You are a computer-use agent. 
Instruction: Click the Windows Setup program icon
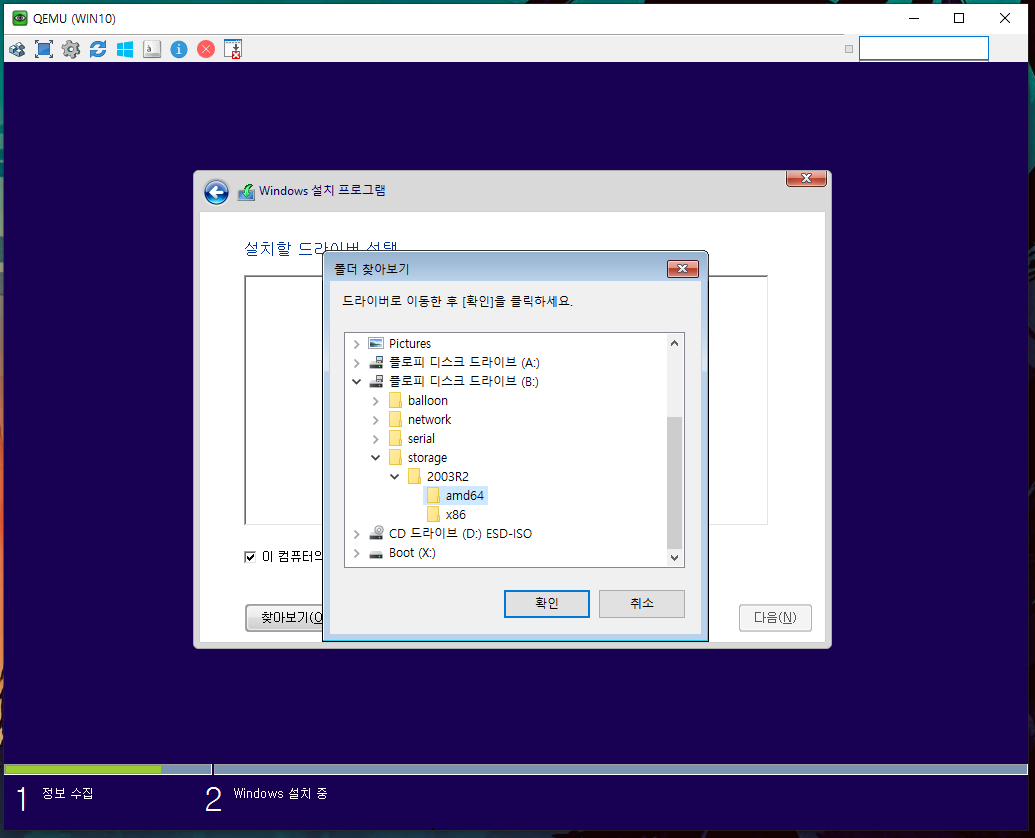pyautogui.click(x=246, y=192)
